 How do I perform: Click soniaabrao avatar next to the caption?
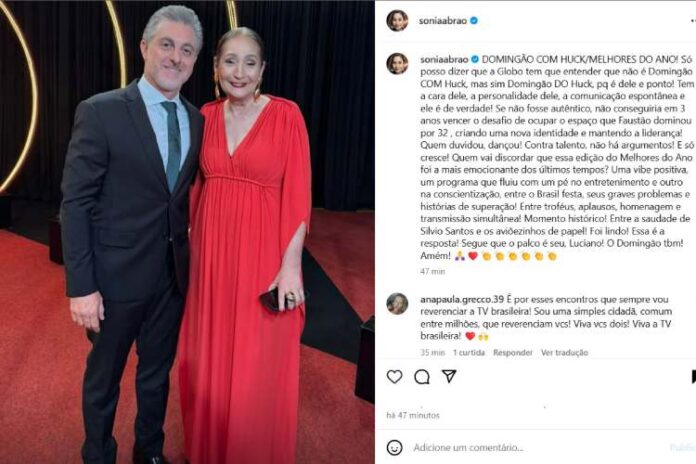(x=397, y=64)
